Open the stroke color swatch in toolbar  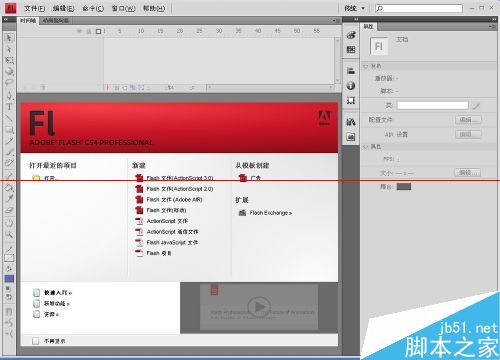[9, 258]
